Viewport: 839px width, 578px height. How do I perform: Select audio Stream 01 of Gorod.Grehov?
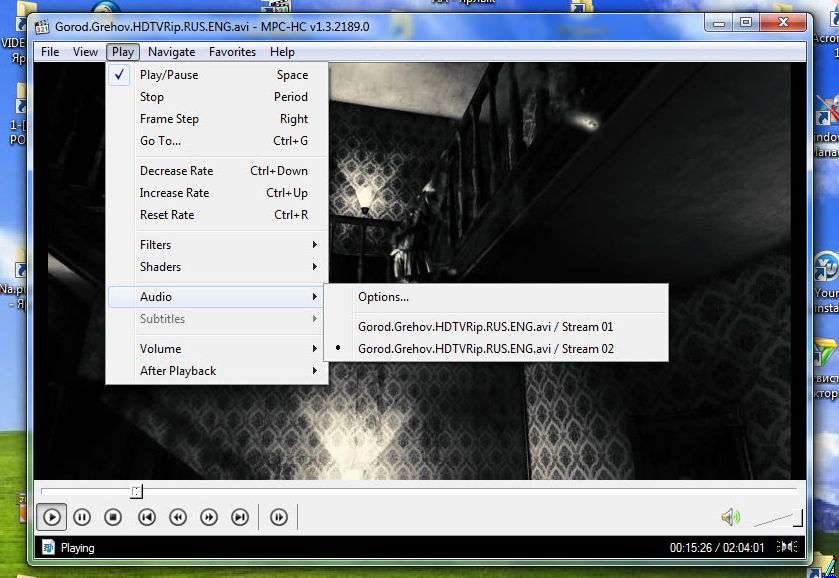click(496, 326)
